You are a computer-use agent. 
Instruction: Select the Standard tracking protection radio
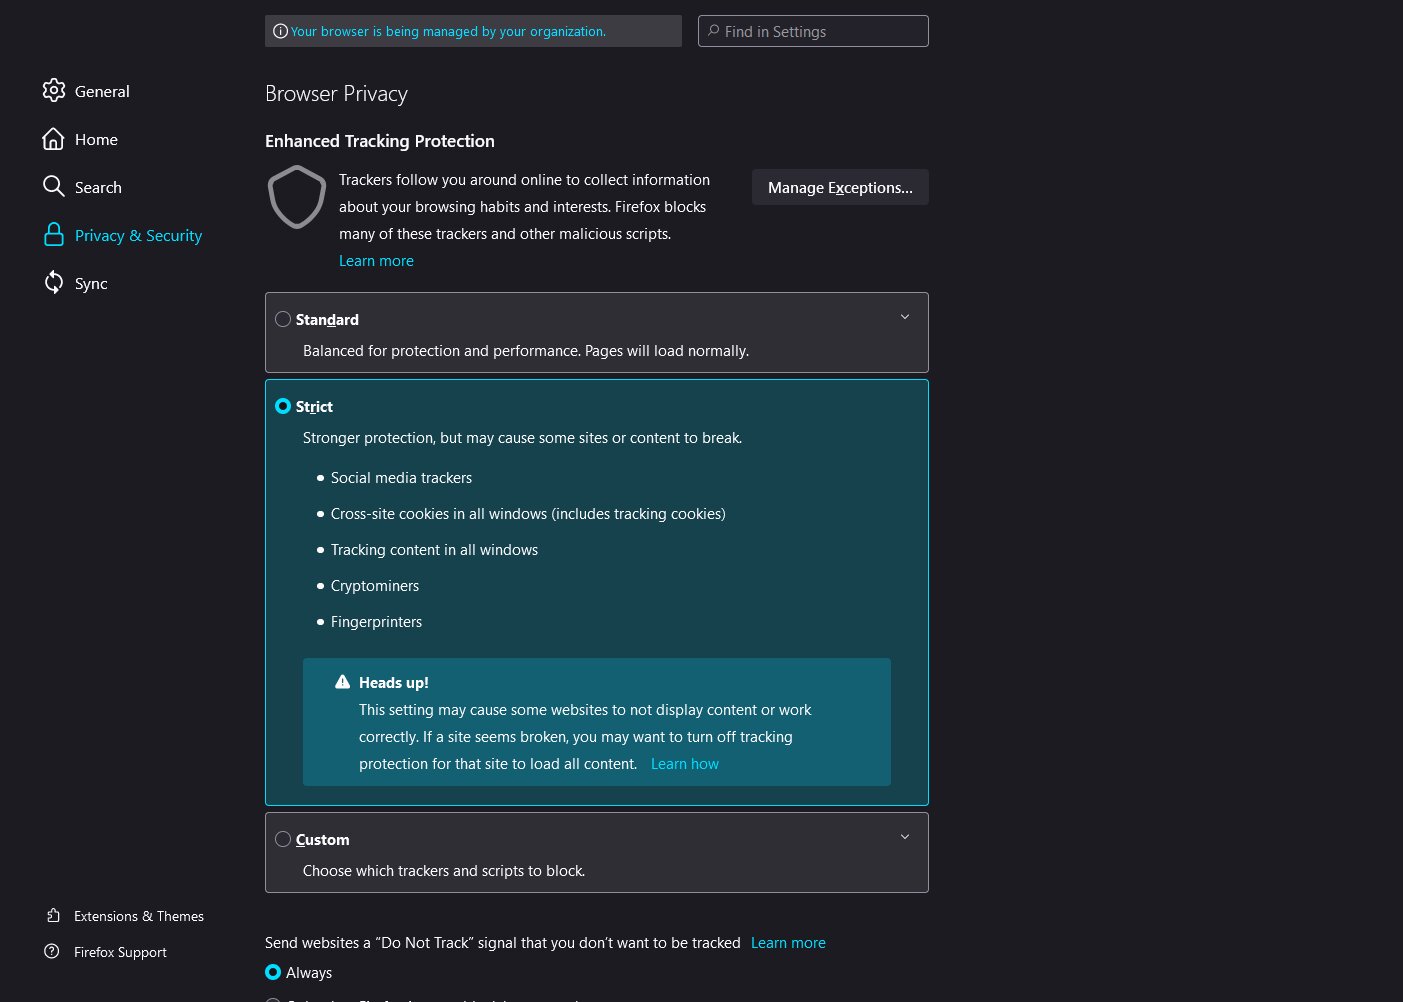click(x=283, y=319)
